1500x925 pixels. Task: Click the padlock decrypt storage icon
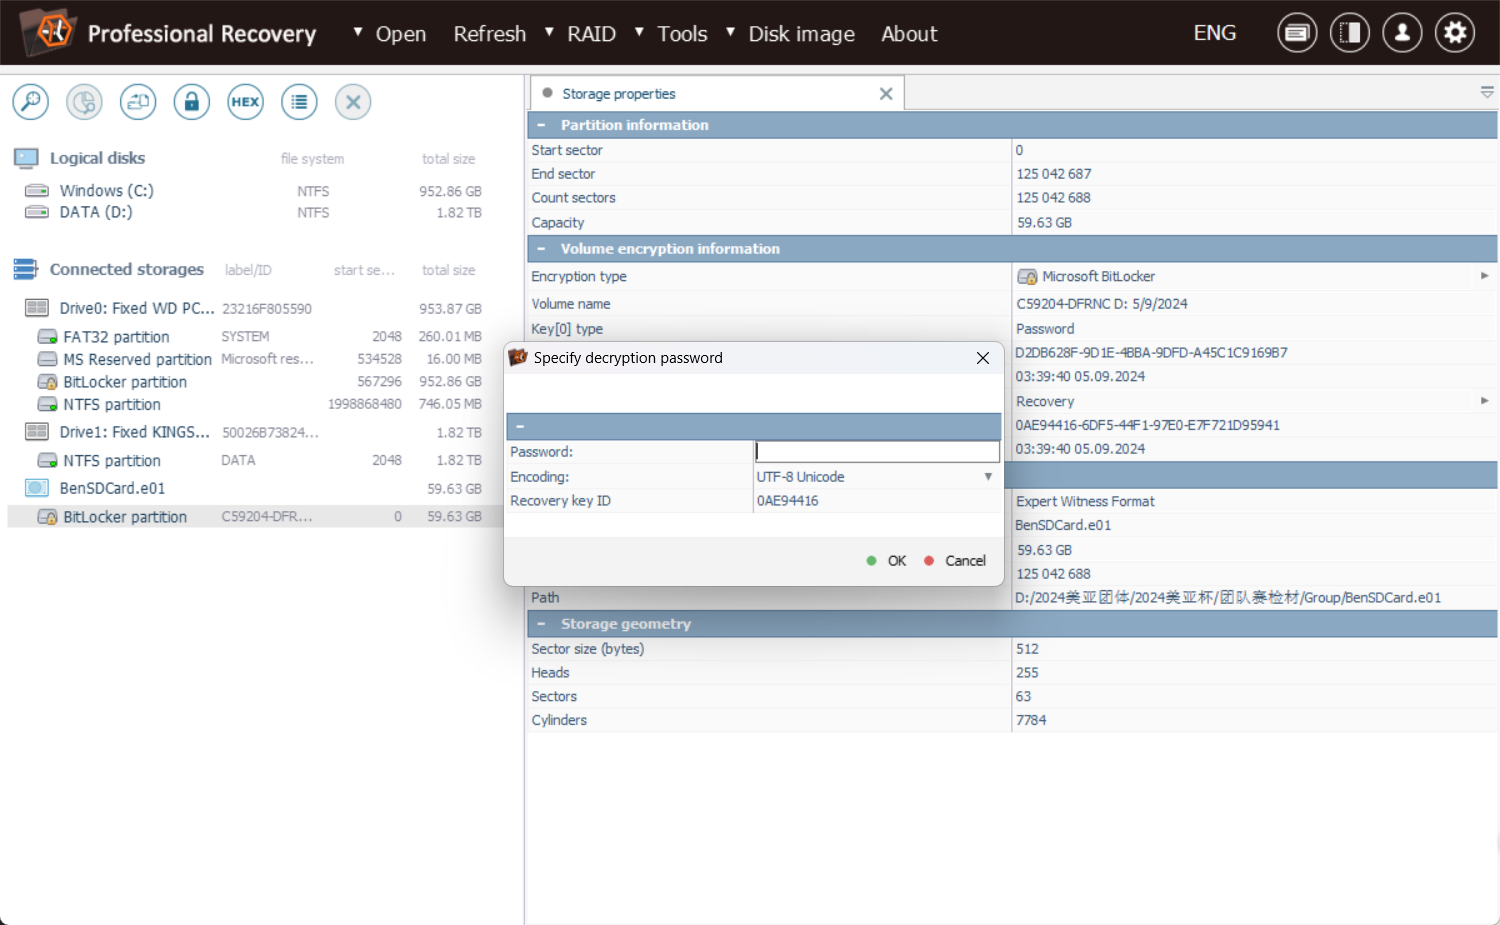tap(192, 102)
